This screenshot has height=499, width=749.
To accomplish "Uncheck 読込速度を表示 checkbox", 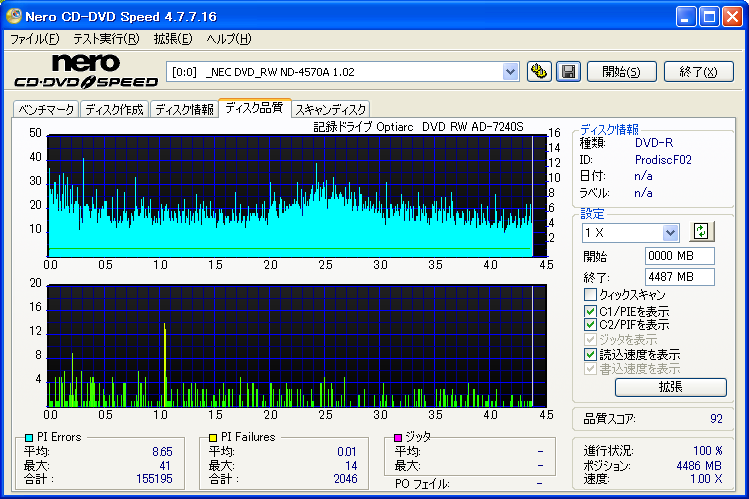I will pyautogui.click(x=590, y=354).
